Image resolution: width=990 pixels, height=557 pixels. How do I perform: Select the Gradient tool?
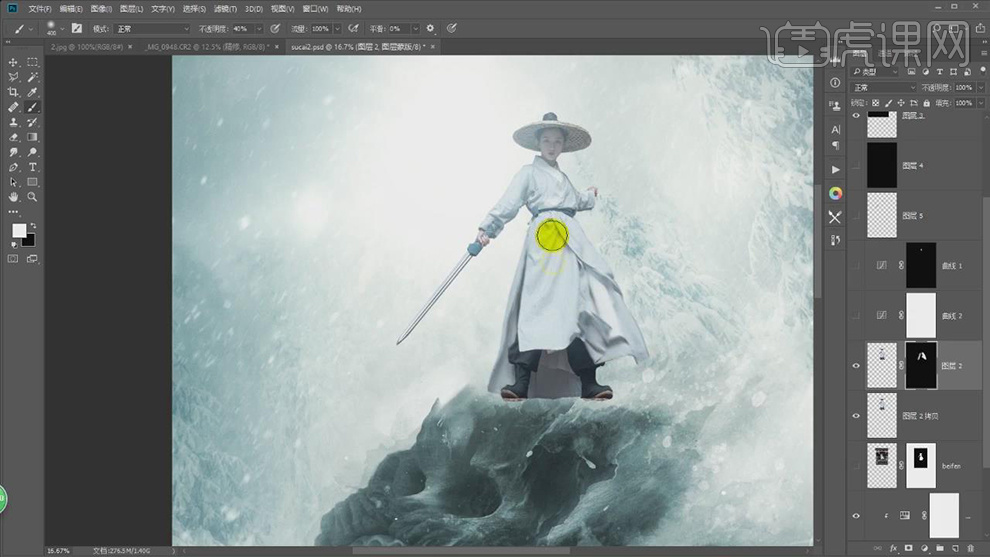click(32, 137)
